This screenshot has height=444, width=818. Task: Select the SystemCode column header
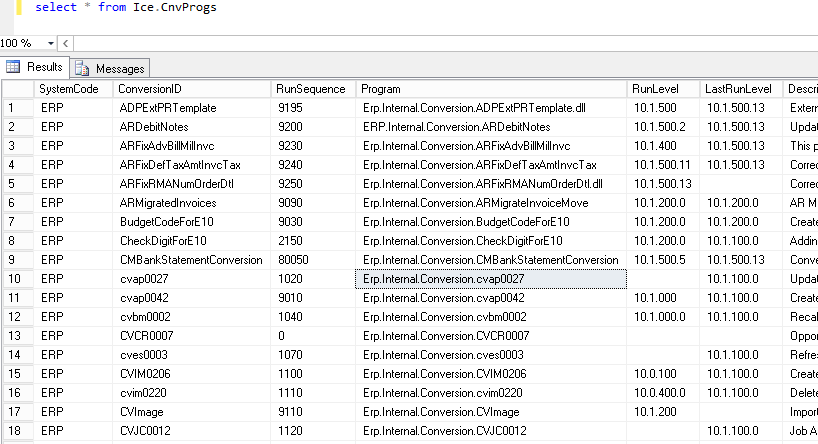pos(71,89)
